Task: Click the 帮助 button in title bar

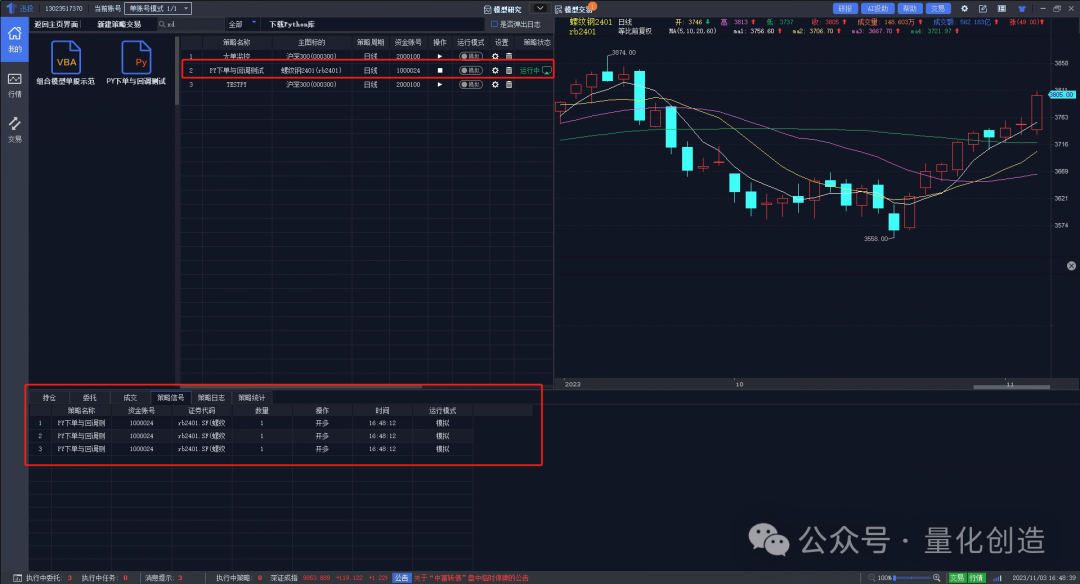Action: coord(909,8)
